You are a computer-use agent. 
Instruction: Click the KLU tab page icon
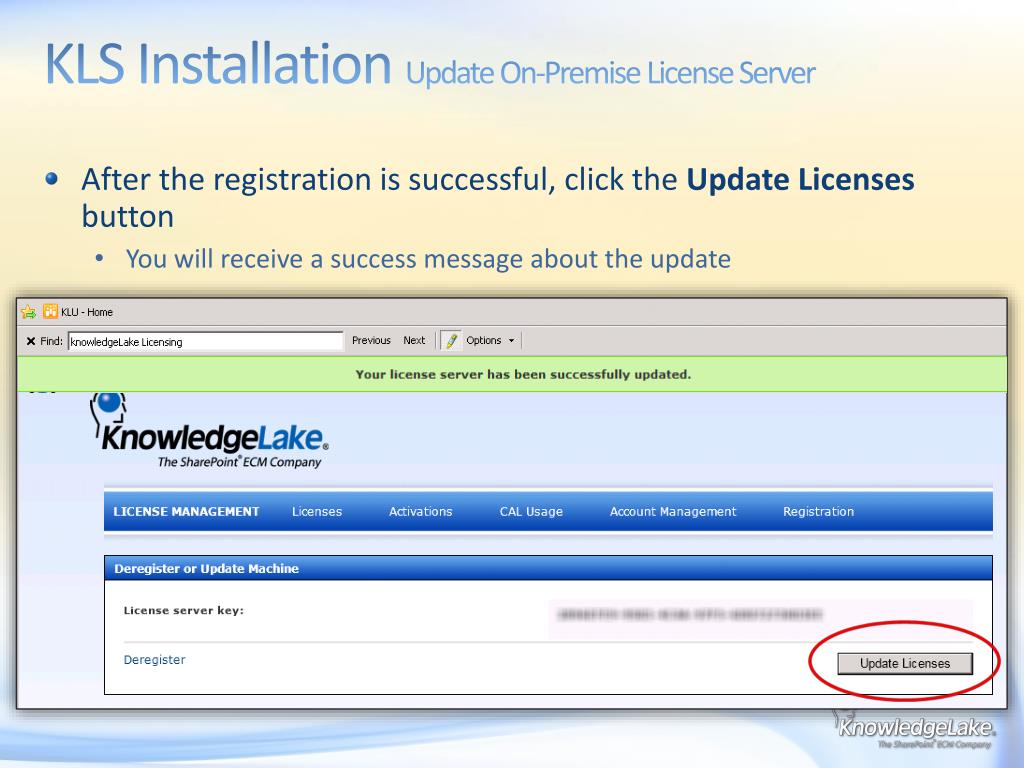tap(50, 312)
